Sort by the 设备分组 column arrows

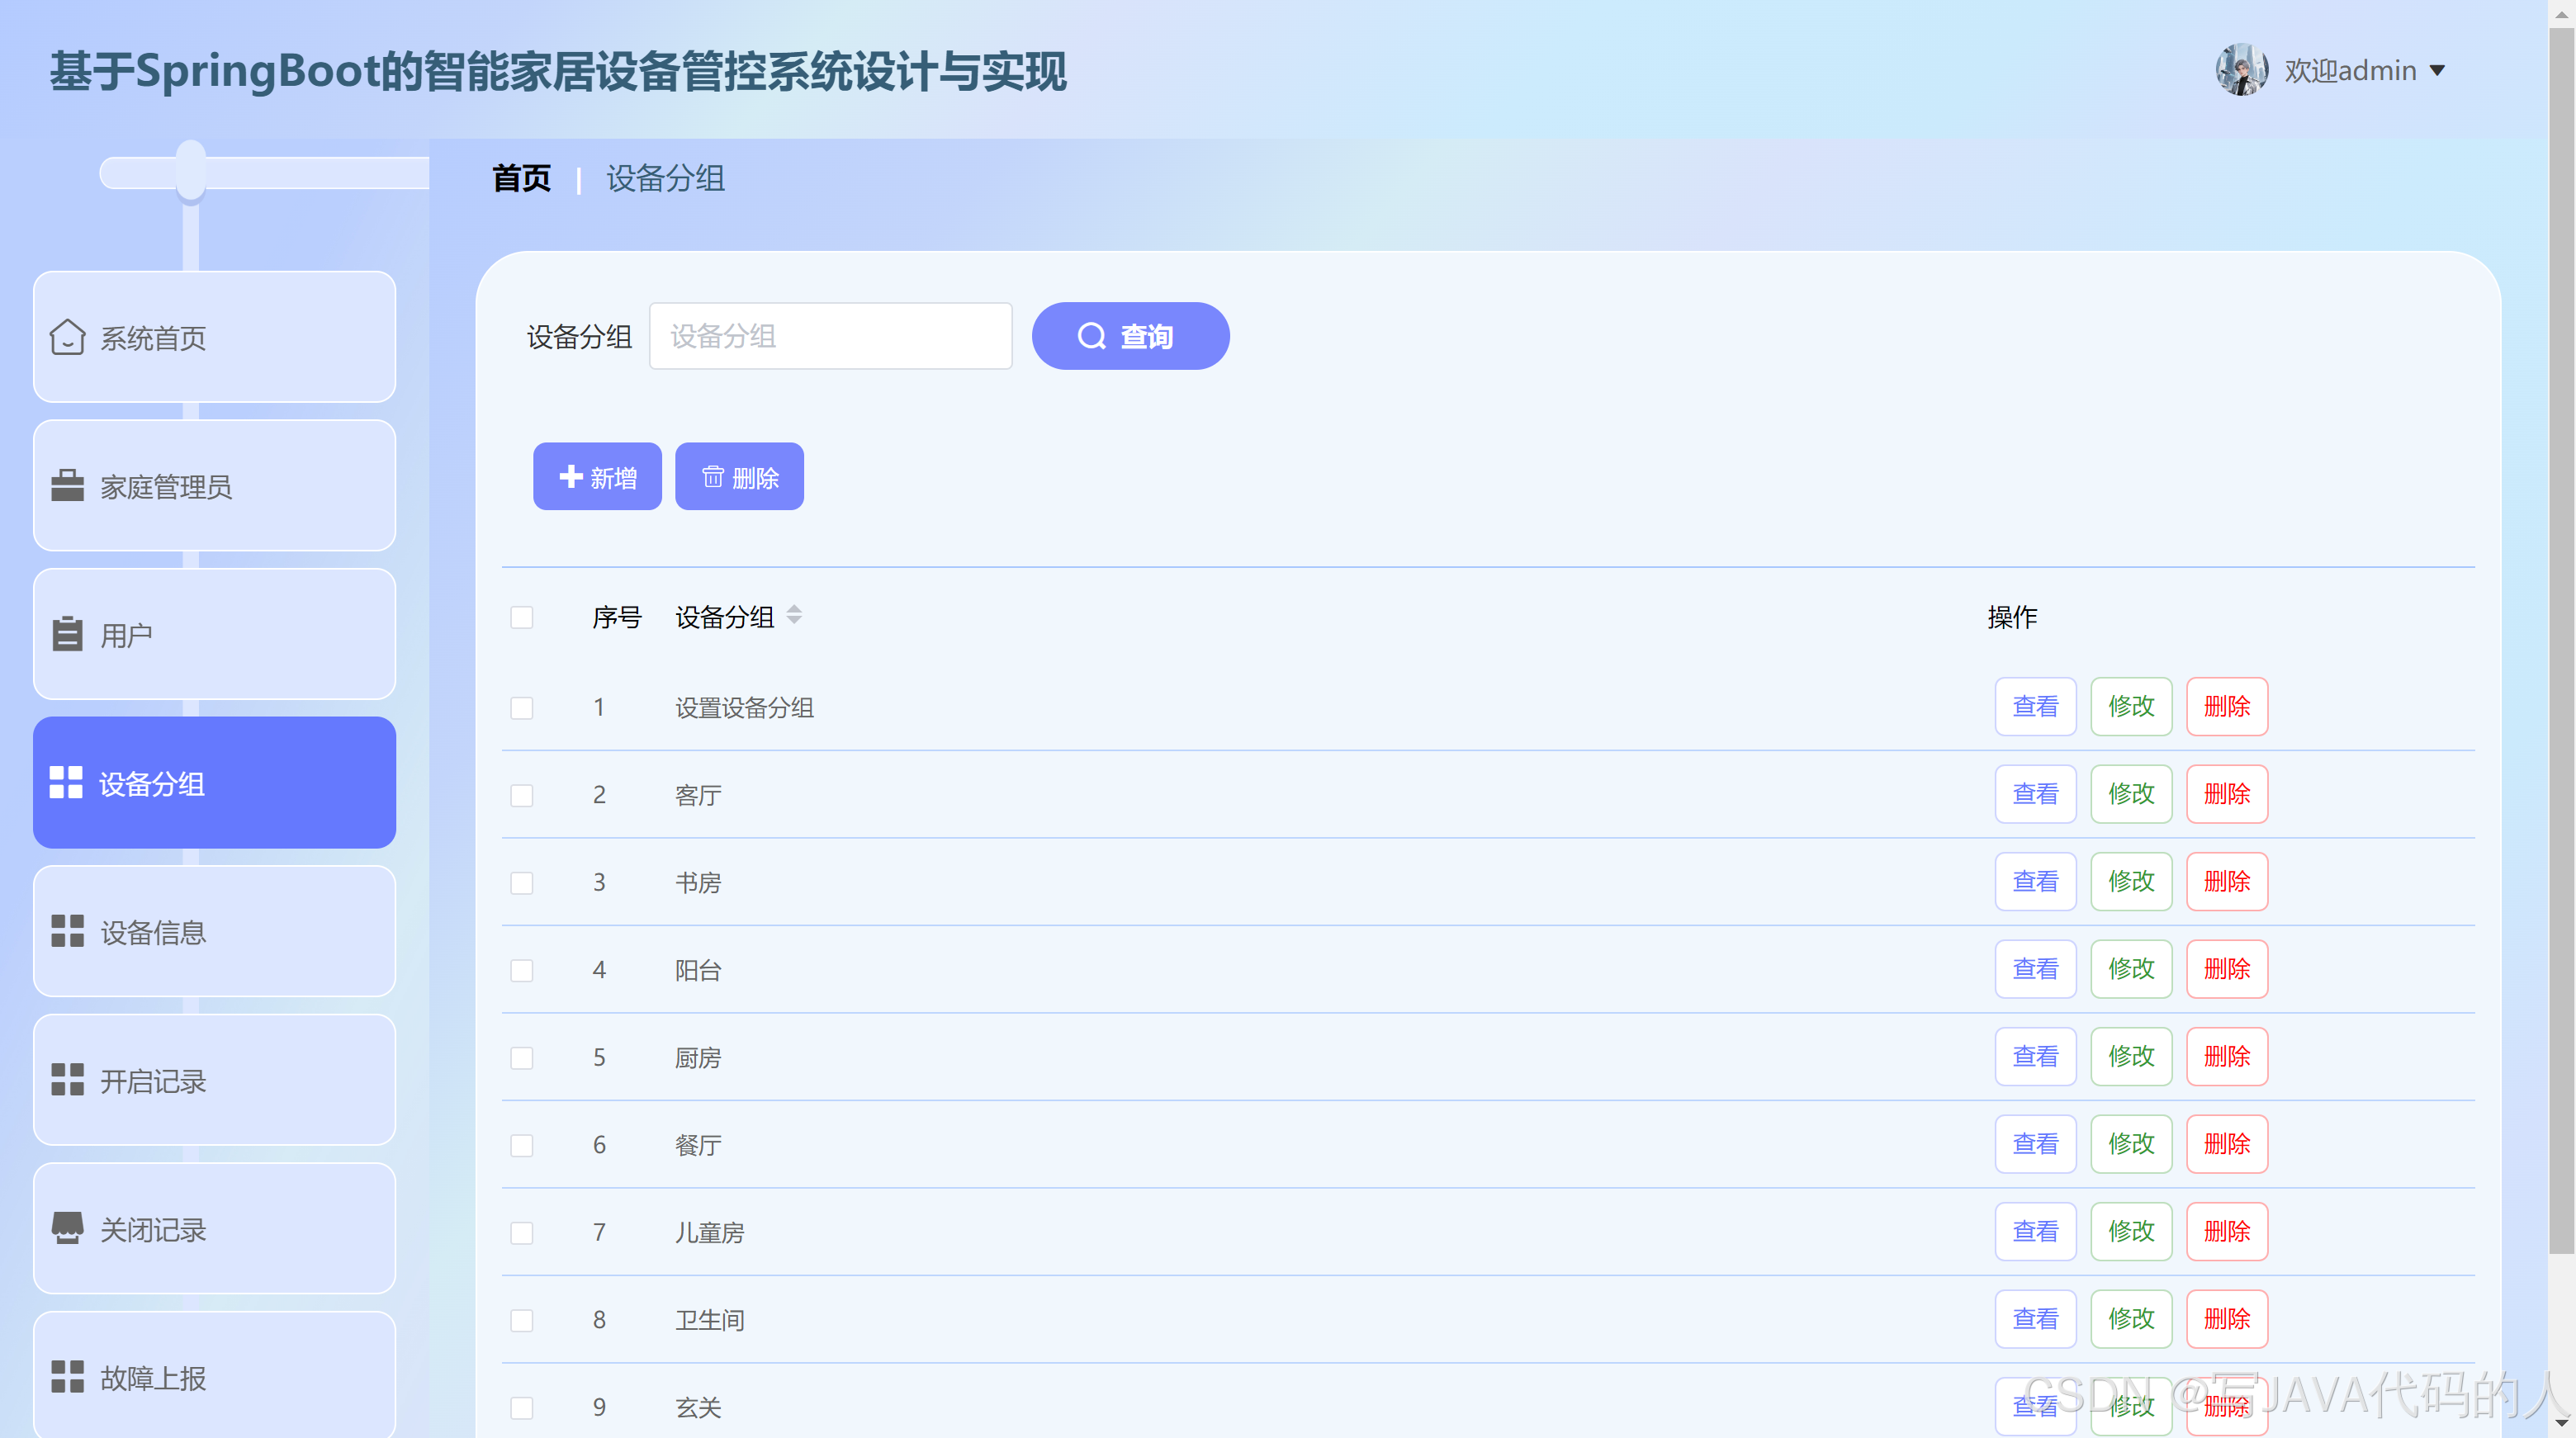794,615
